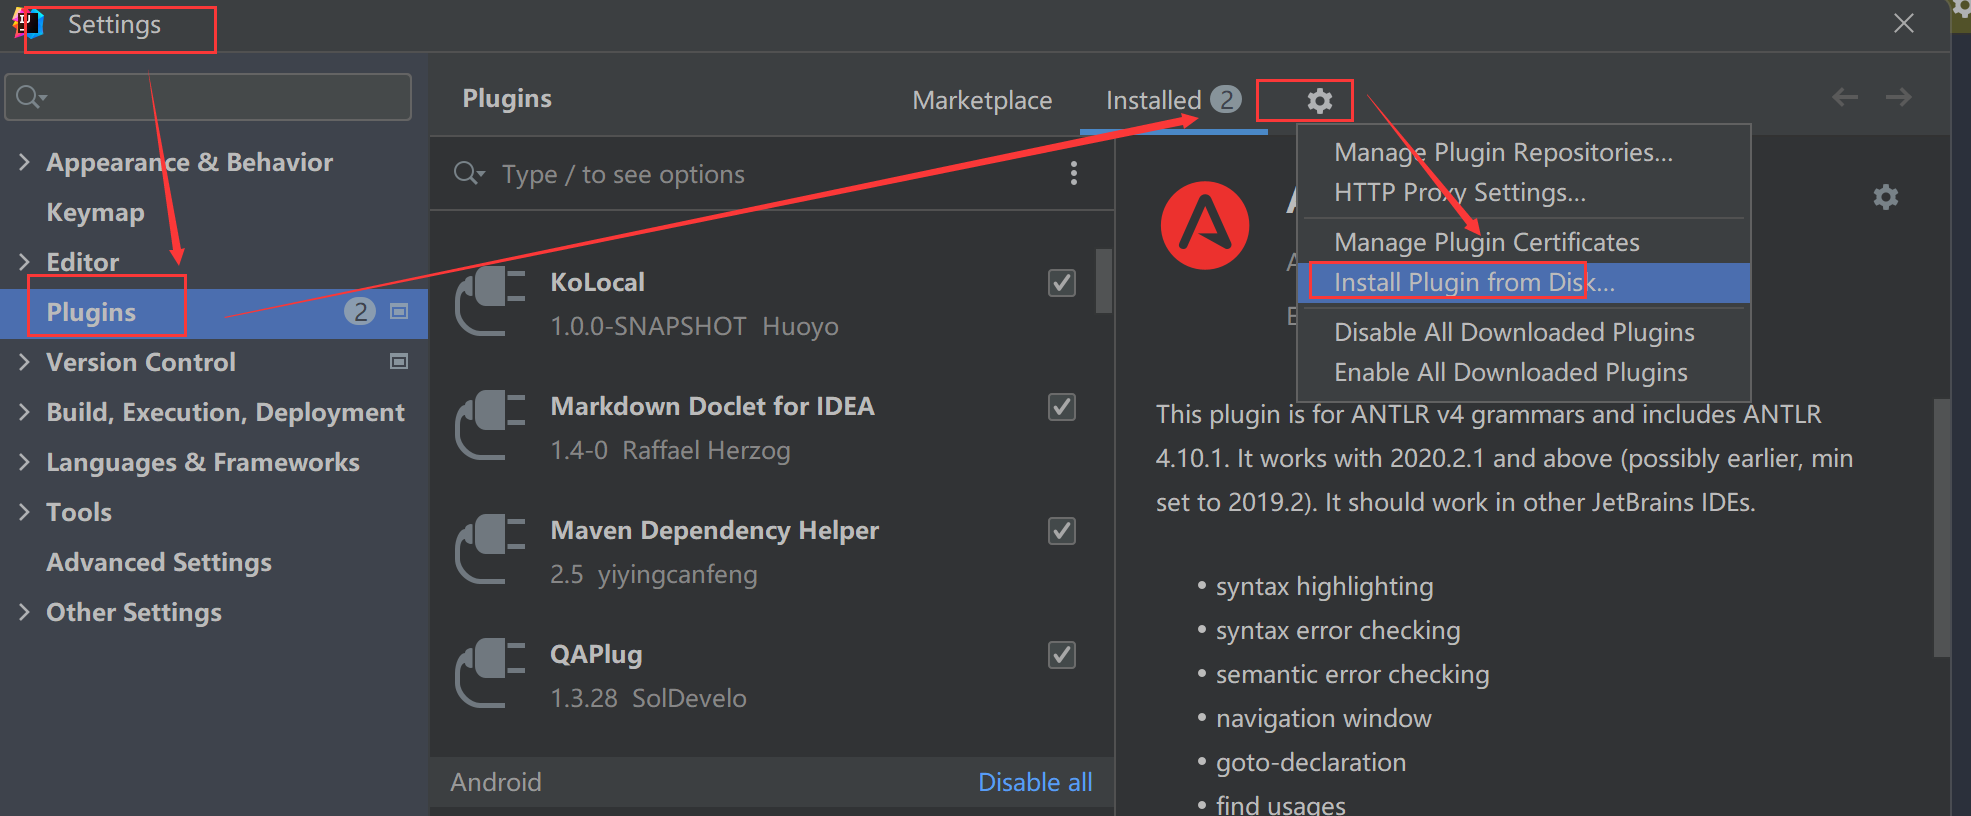The width and height of the screenshot is (1971, 816).
Task: Switch to the Marketplace tab
Action: pyautogui.click(x=982, y=101)
